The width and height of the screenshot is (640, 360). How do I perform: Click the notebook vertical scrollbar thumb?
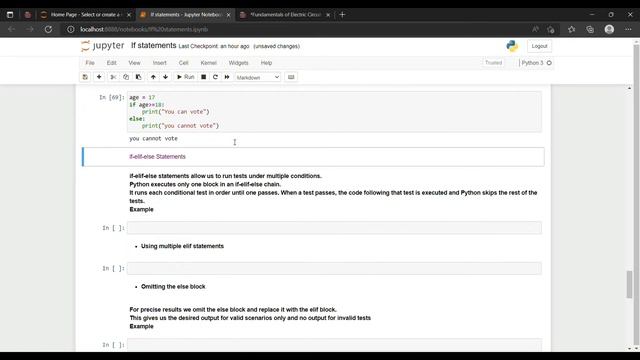[x=629, y=284]
